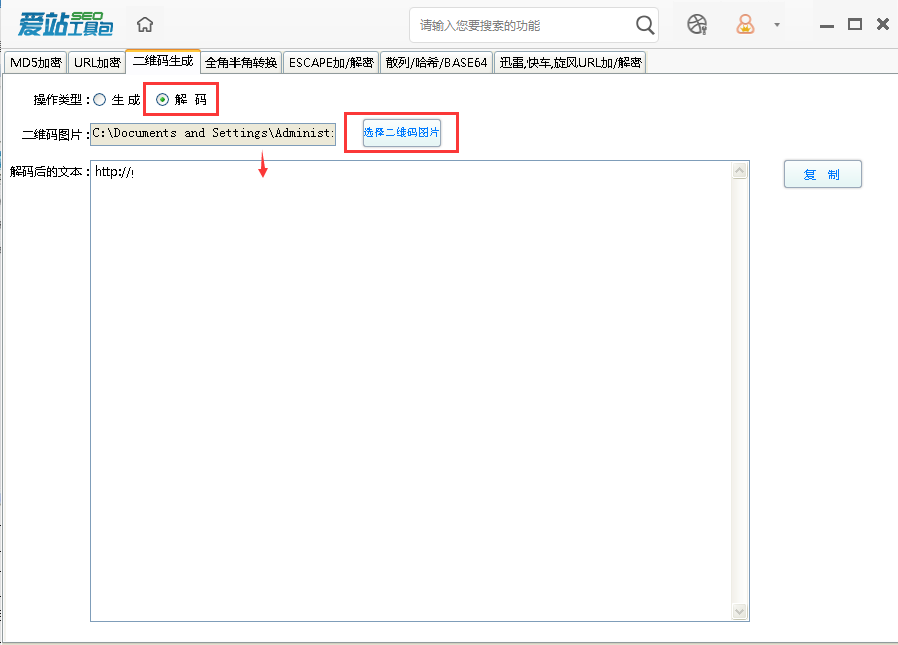The width and height of the screenshot is (898, 645).
Task: Switch to the ESCAPE加/解密 tab
Action: [328, 61]
